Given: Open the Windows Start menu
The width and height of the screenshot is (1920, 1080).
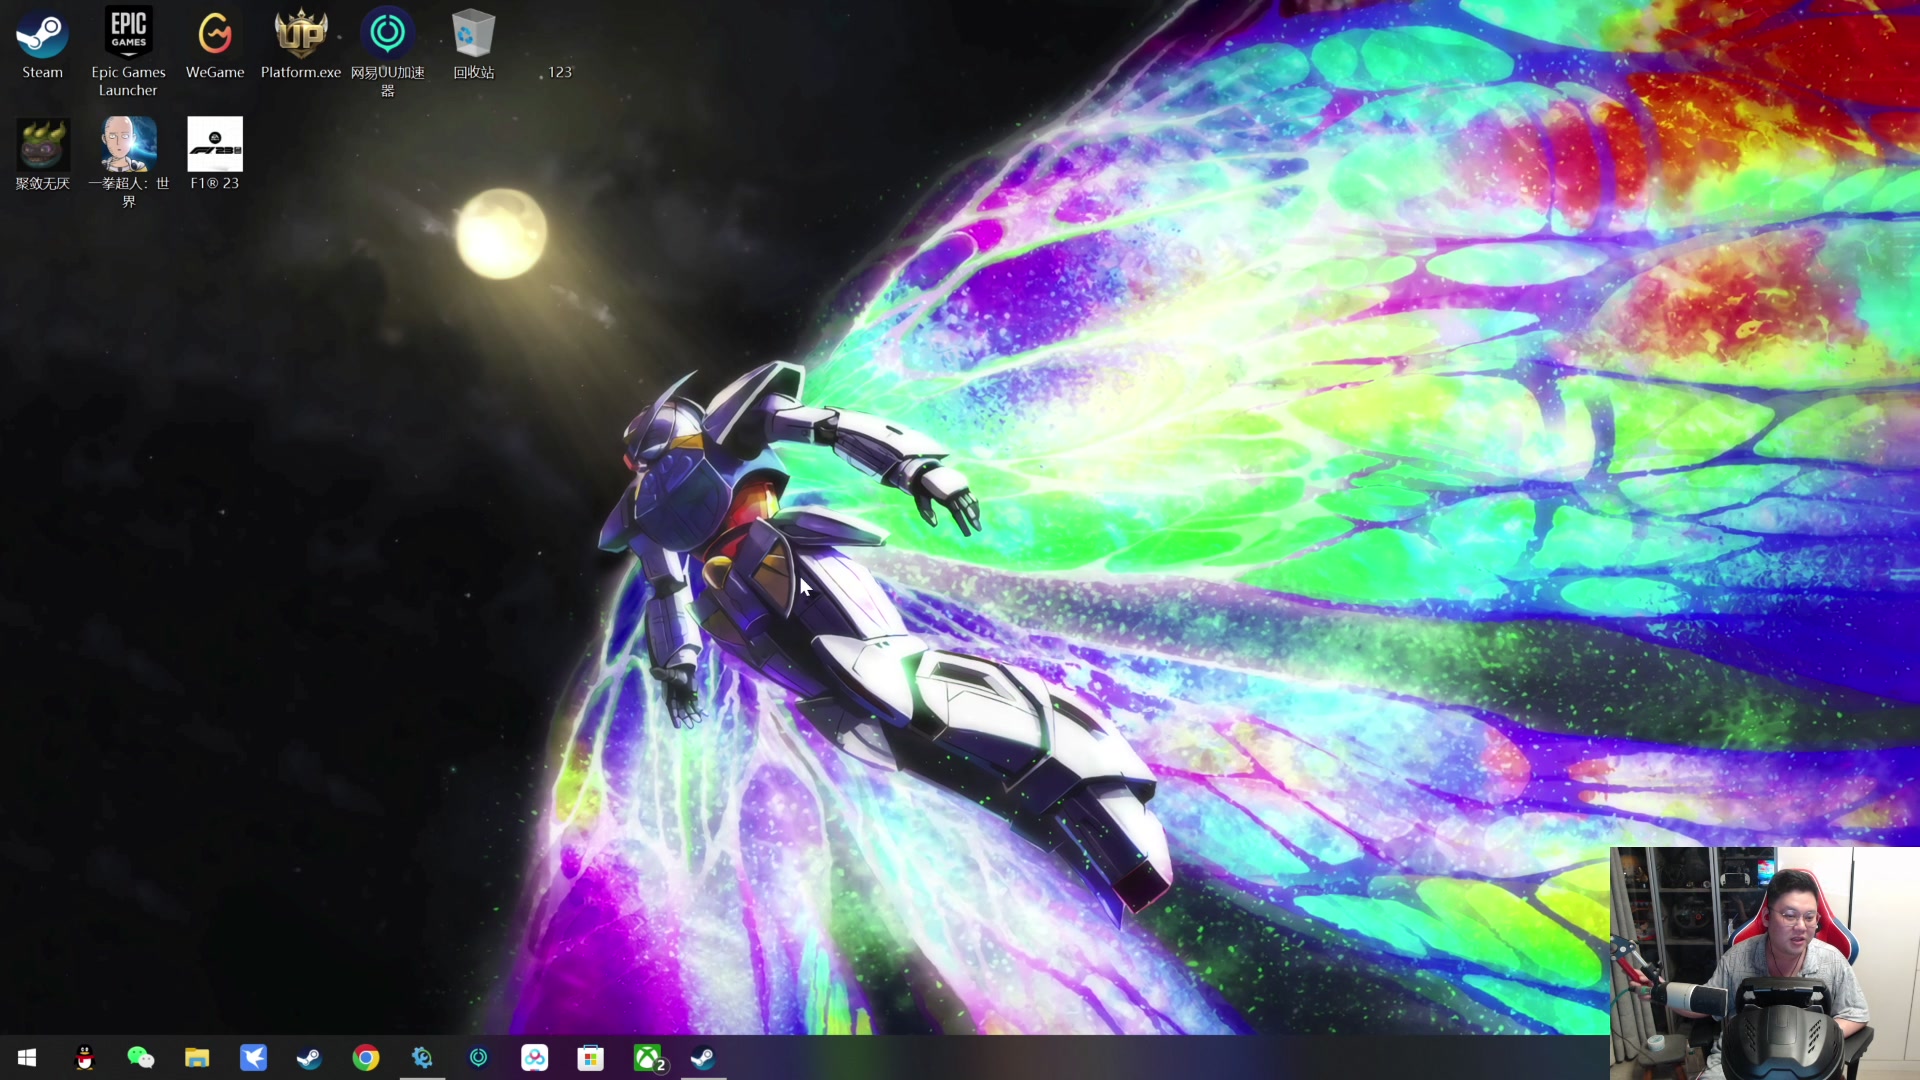Looking at the screenshot, I should [x=27, y=1058].
